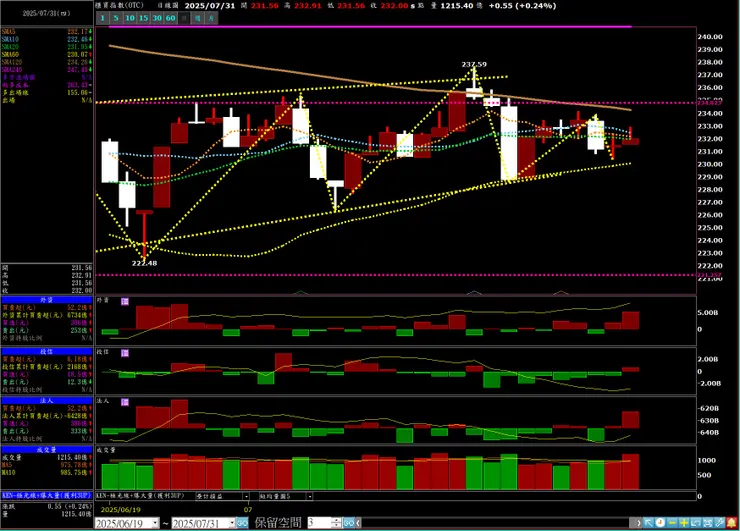Click purple icon in 法人 sub-chart
The image size is (740, 531).
pyautogui.click(x=125, y=402)
